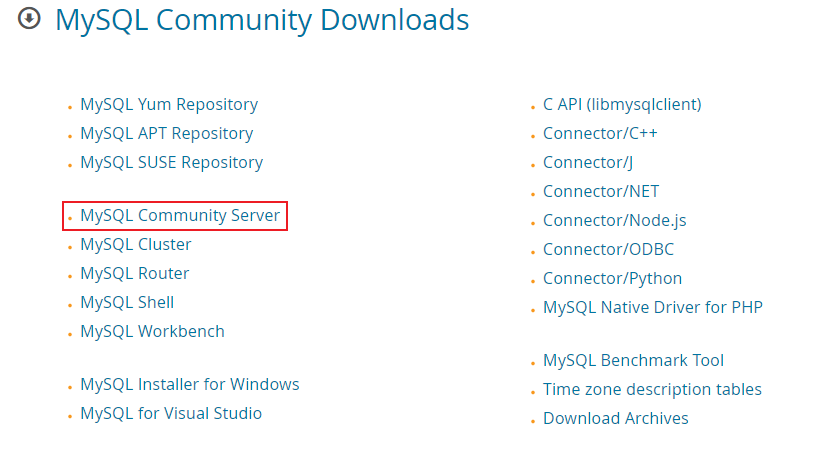The width and height of the screenshot is (818, 464).
Task: Browse the Download Archives link
Action: (x=615, y=418)
